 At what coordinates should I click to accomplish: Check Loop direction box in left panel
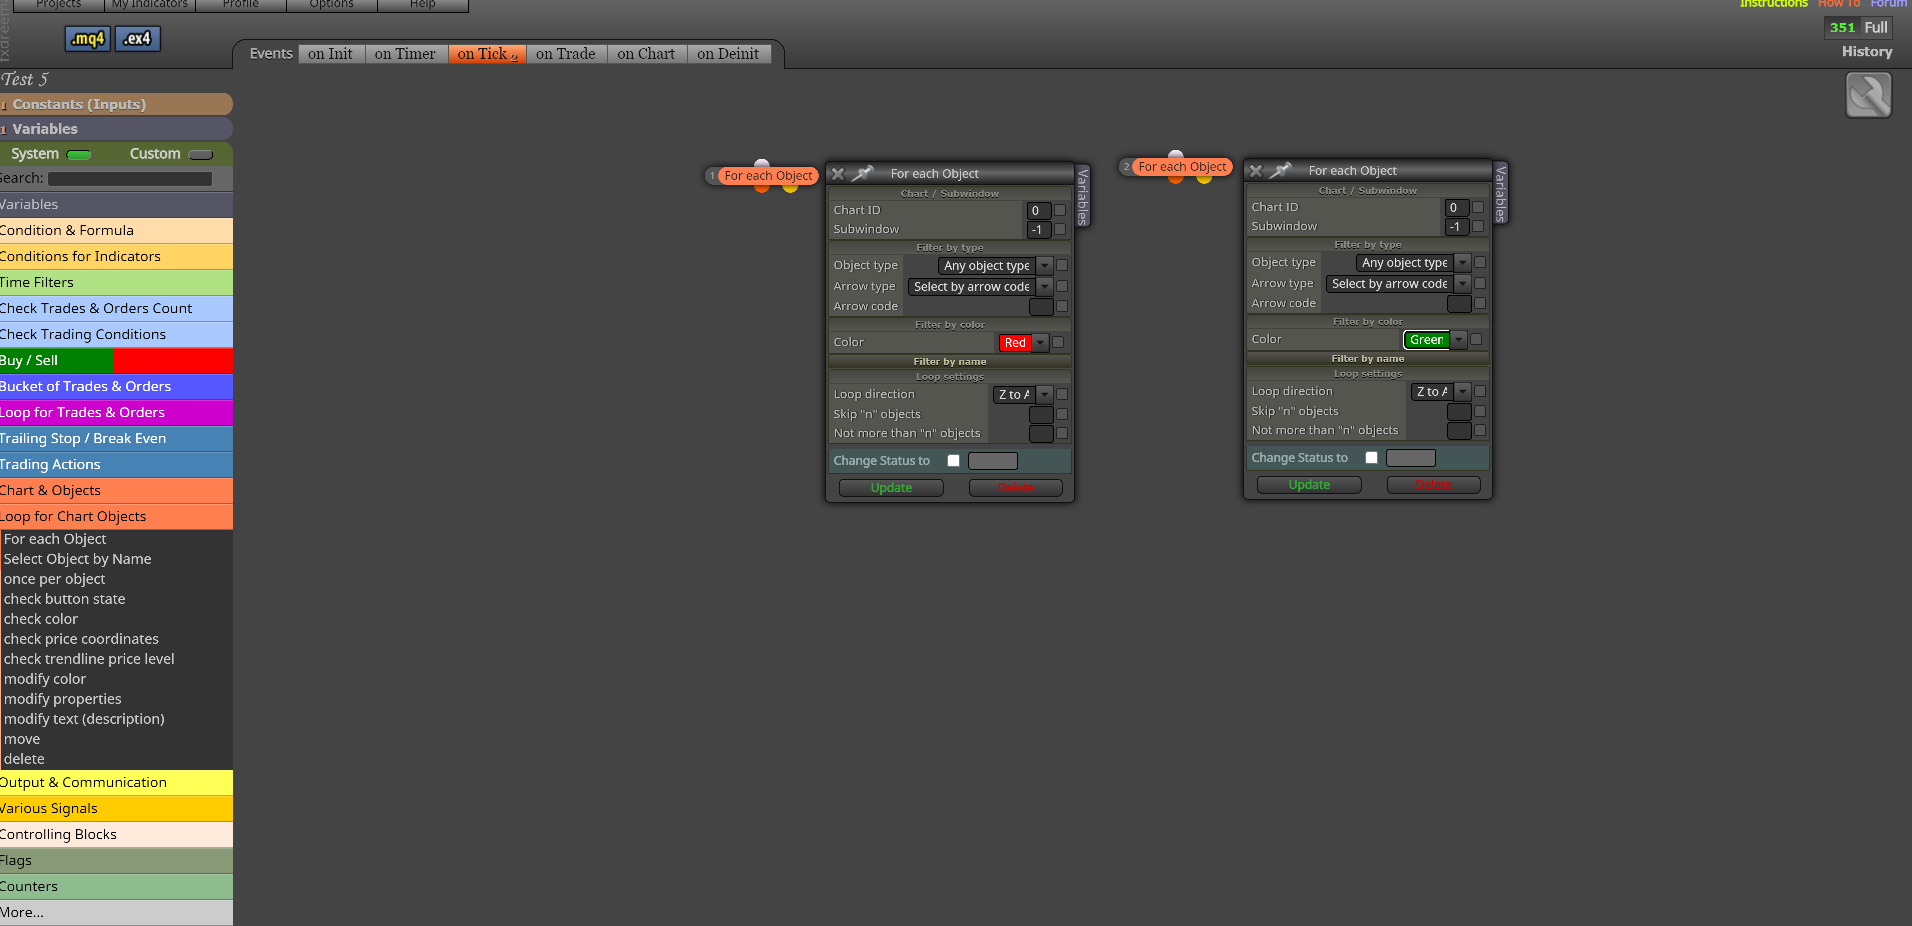click(x=1062, y=394)
